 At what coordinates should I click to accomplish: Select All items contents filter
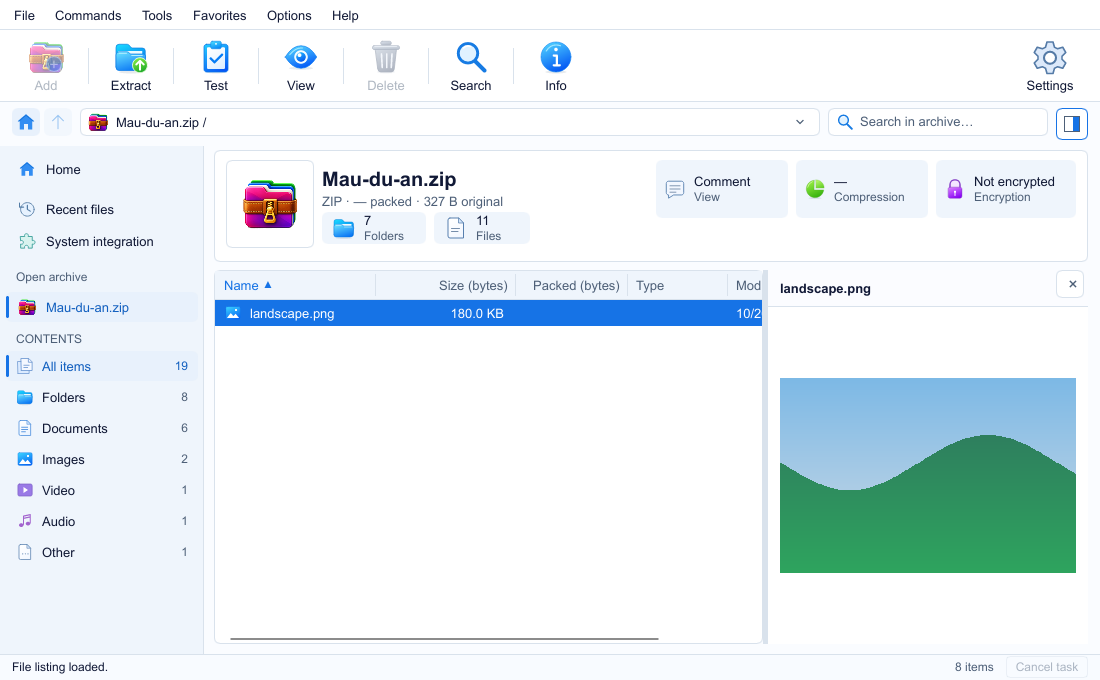pos(102,366)
